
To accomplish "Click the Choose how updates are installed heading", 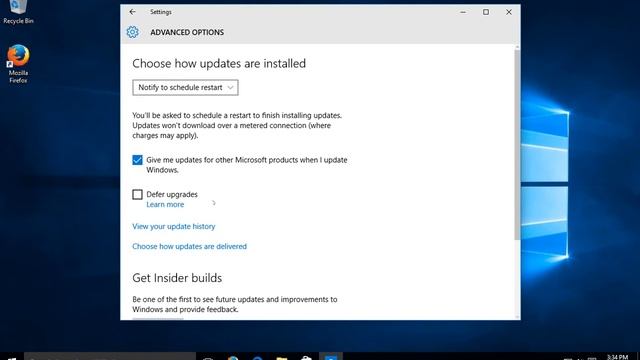I will click(219, 64).
